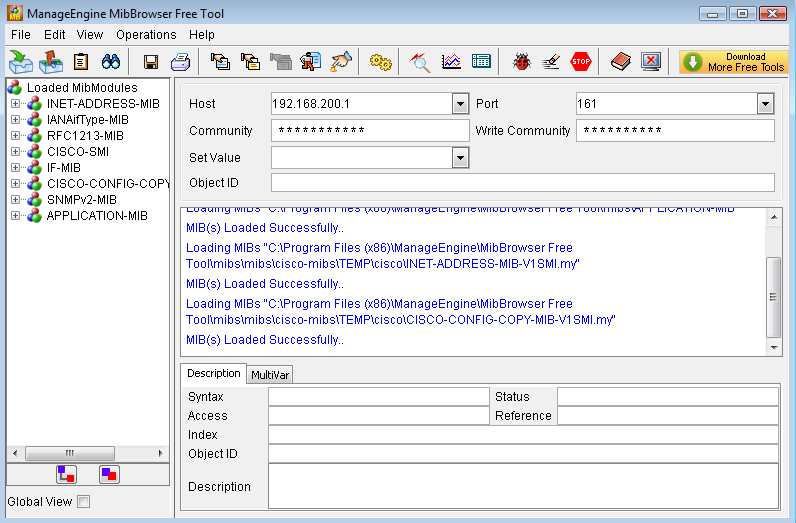Click the Community password field
This screenshot has width=796, height=523.
coord(370,130)
